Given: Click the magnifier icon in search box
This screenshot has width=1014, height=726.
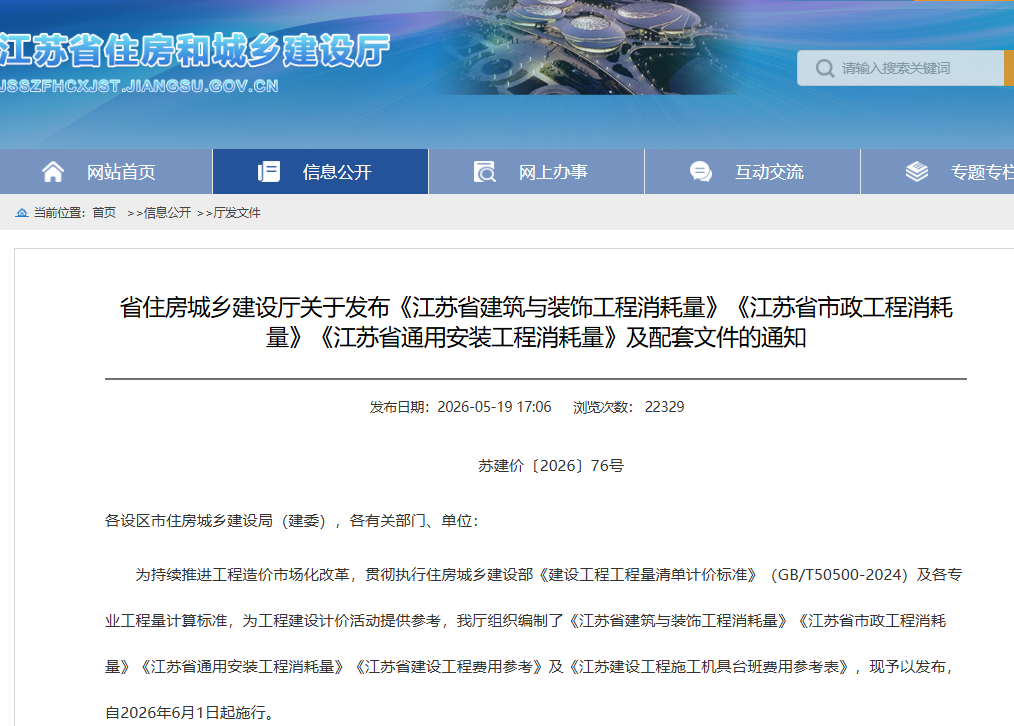Looking at the screenshot, I should [x=825, y=68].
